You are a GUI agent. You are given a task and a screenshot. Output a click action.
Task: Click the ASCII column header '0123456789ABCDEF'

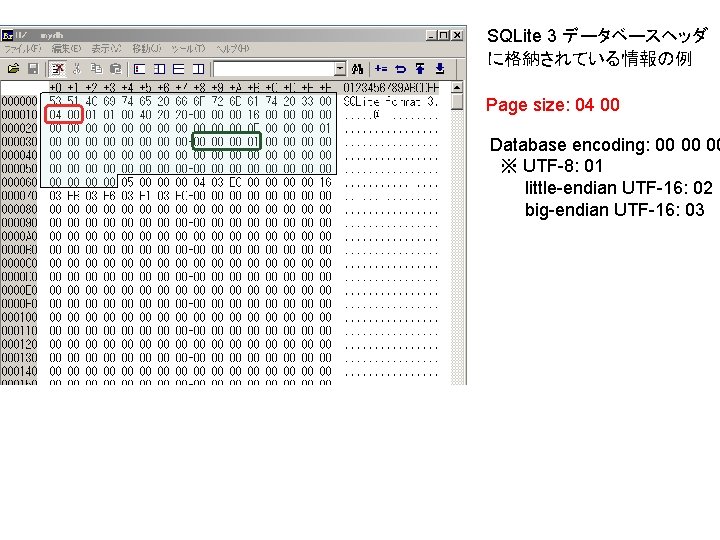pos(391,87)
